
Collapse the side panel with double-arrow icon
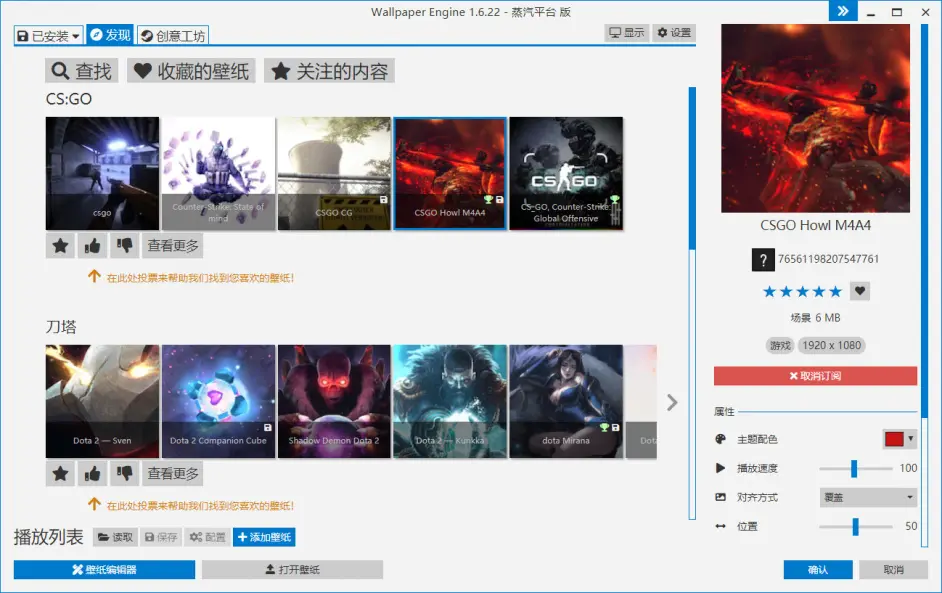click(843, 11)
